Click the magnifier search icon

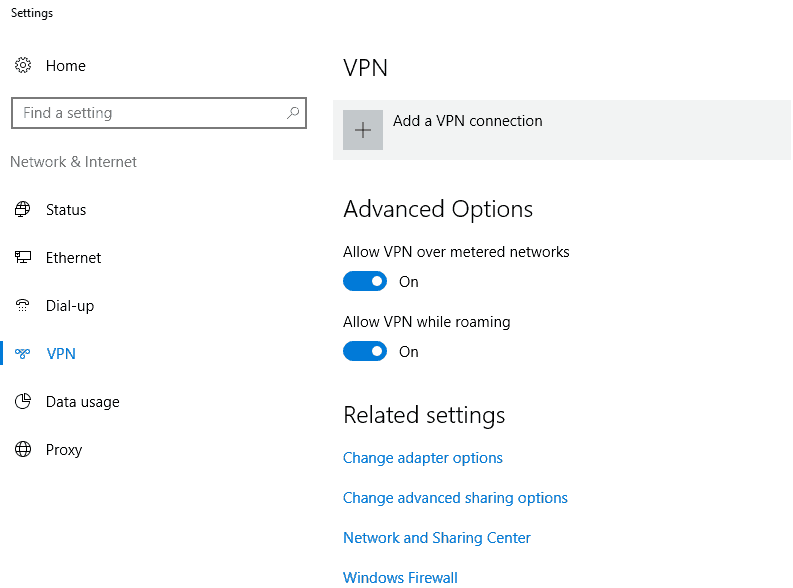coord(293,113)
